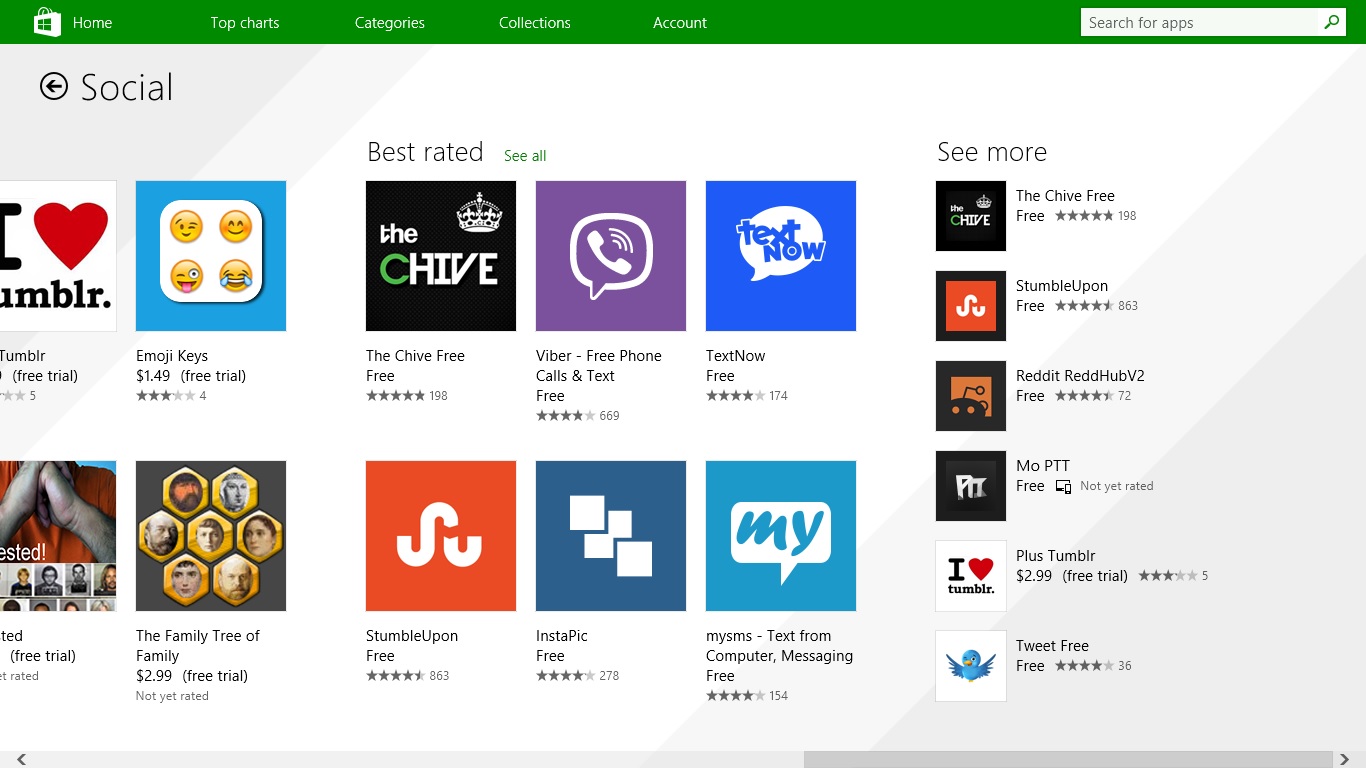Open the large Tumblr heart tile
The height and width of the screenshot is (768, 1366).
coord(58,256)
